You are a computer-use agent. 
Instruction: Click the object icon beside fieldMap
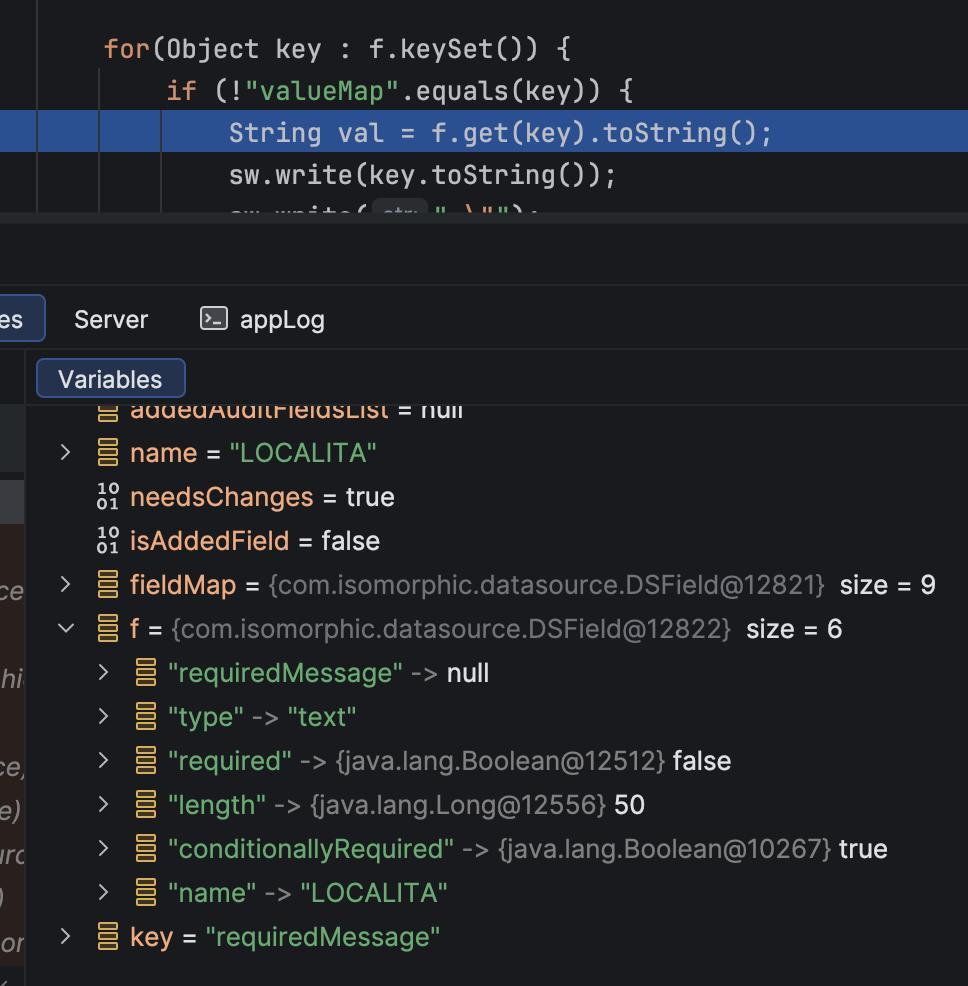108,585
